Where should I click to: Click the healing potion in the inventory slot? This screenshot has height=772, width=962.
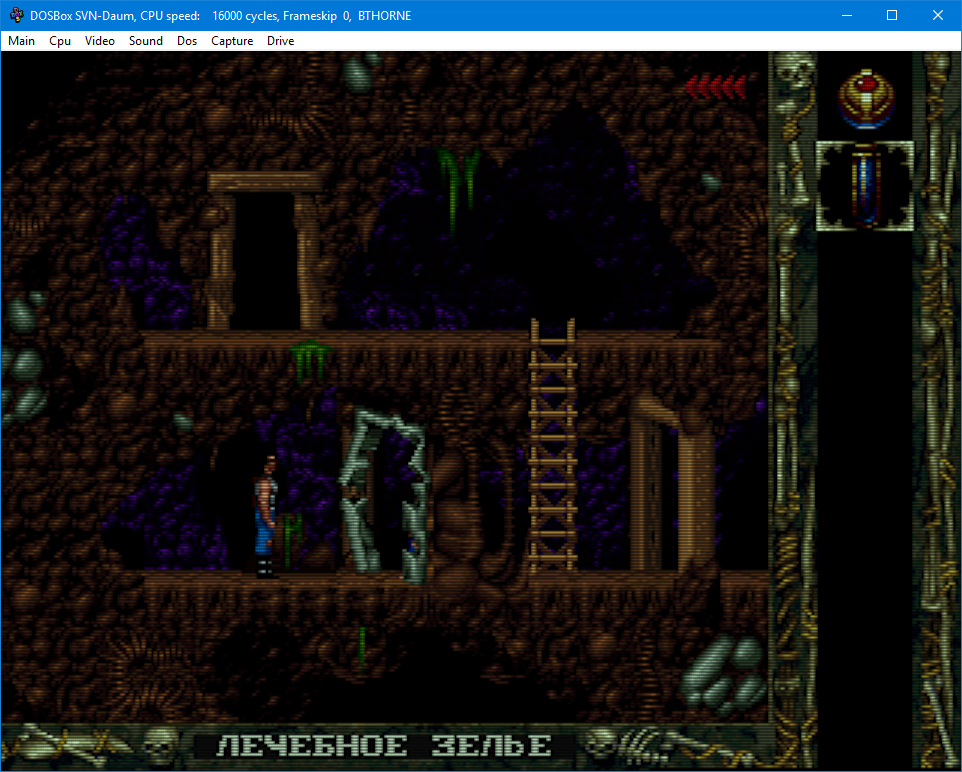pyautogui.click(x=864, y=186)
